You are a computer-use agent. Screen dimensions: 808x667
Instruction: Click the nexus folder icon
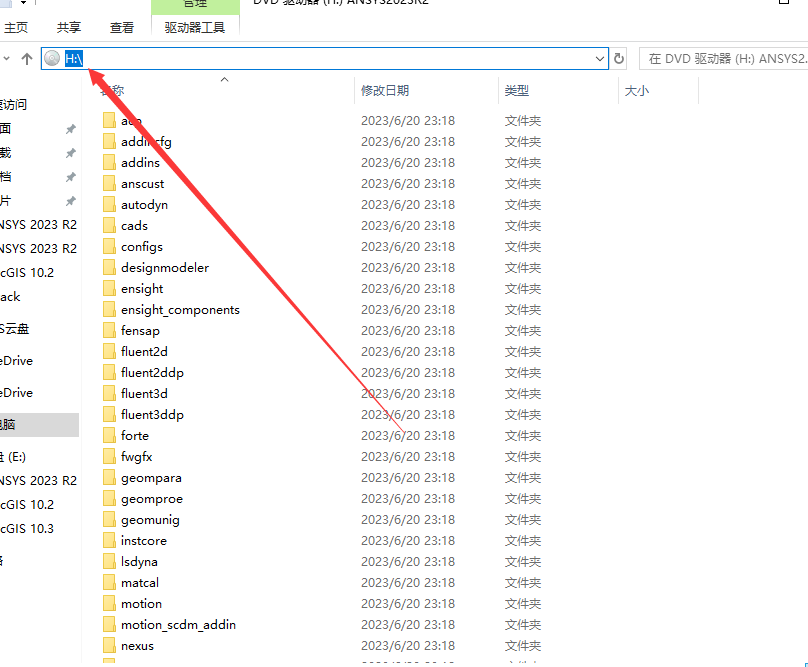[x=110, y=646]
